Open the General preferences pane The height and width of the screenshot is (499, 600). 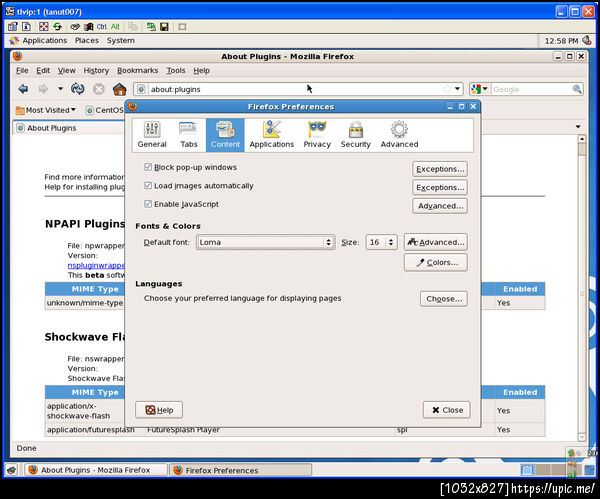[x=152, y=135]
